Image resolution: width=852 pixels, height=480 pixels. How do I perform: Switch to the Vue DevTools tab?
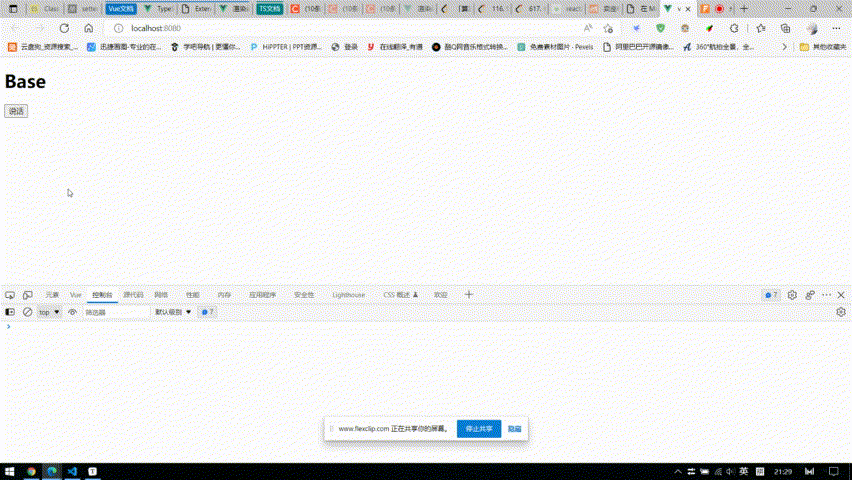pyautogui.click(x=76, y=295)
